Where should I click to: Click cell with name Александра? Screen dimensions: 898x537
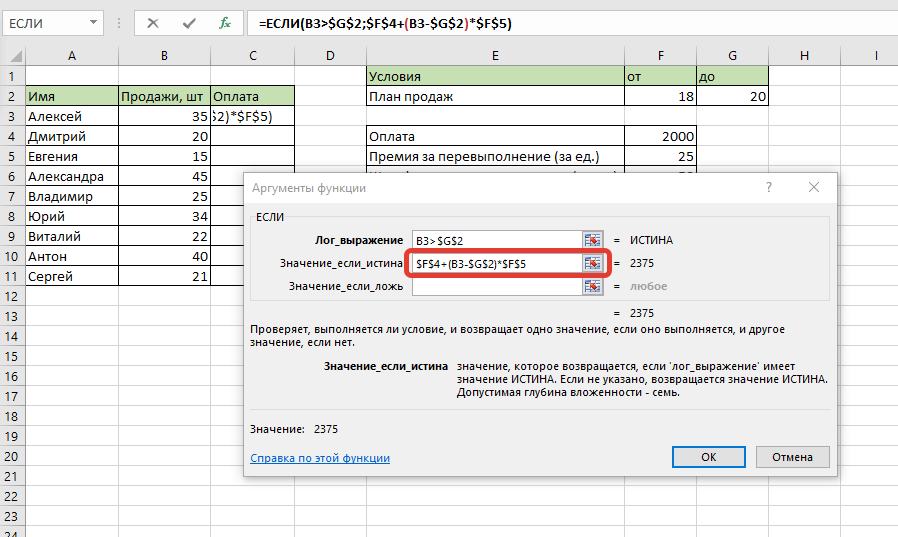pos(72,176)
